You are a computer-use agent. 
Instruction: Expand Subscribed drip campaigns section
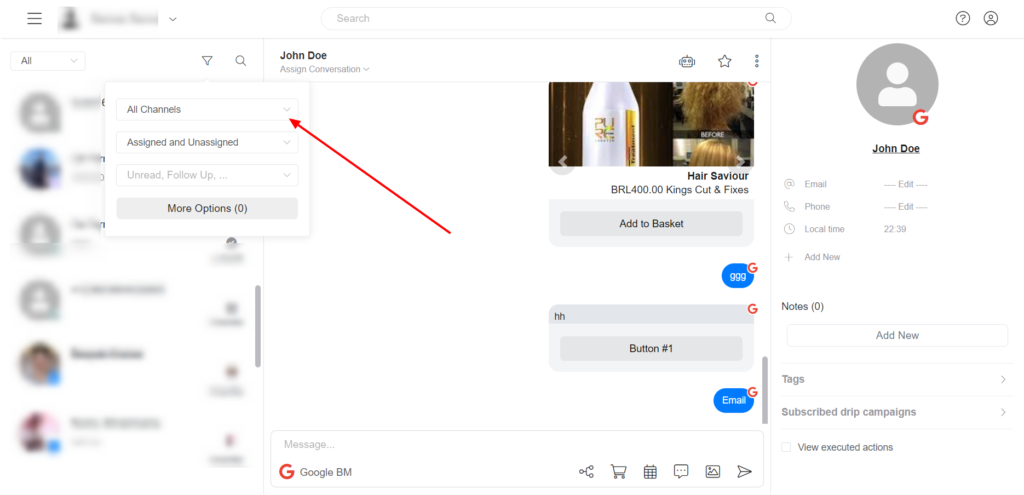897,412
